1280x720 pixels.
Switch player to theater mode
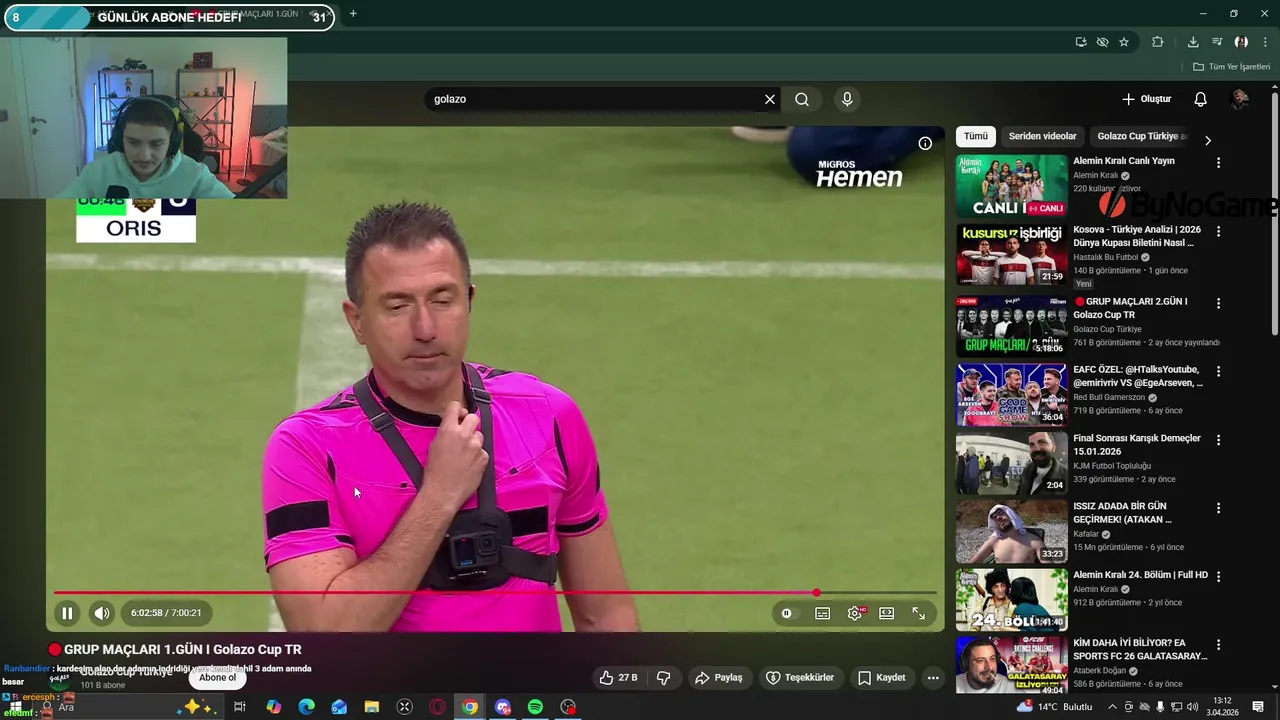click(886, 613)
